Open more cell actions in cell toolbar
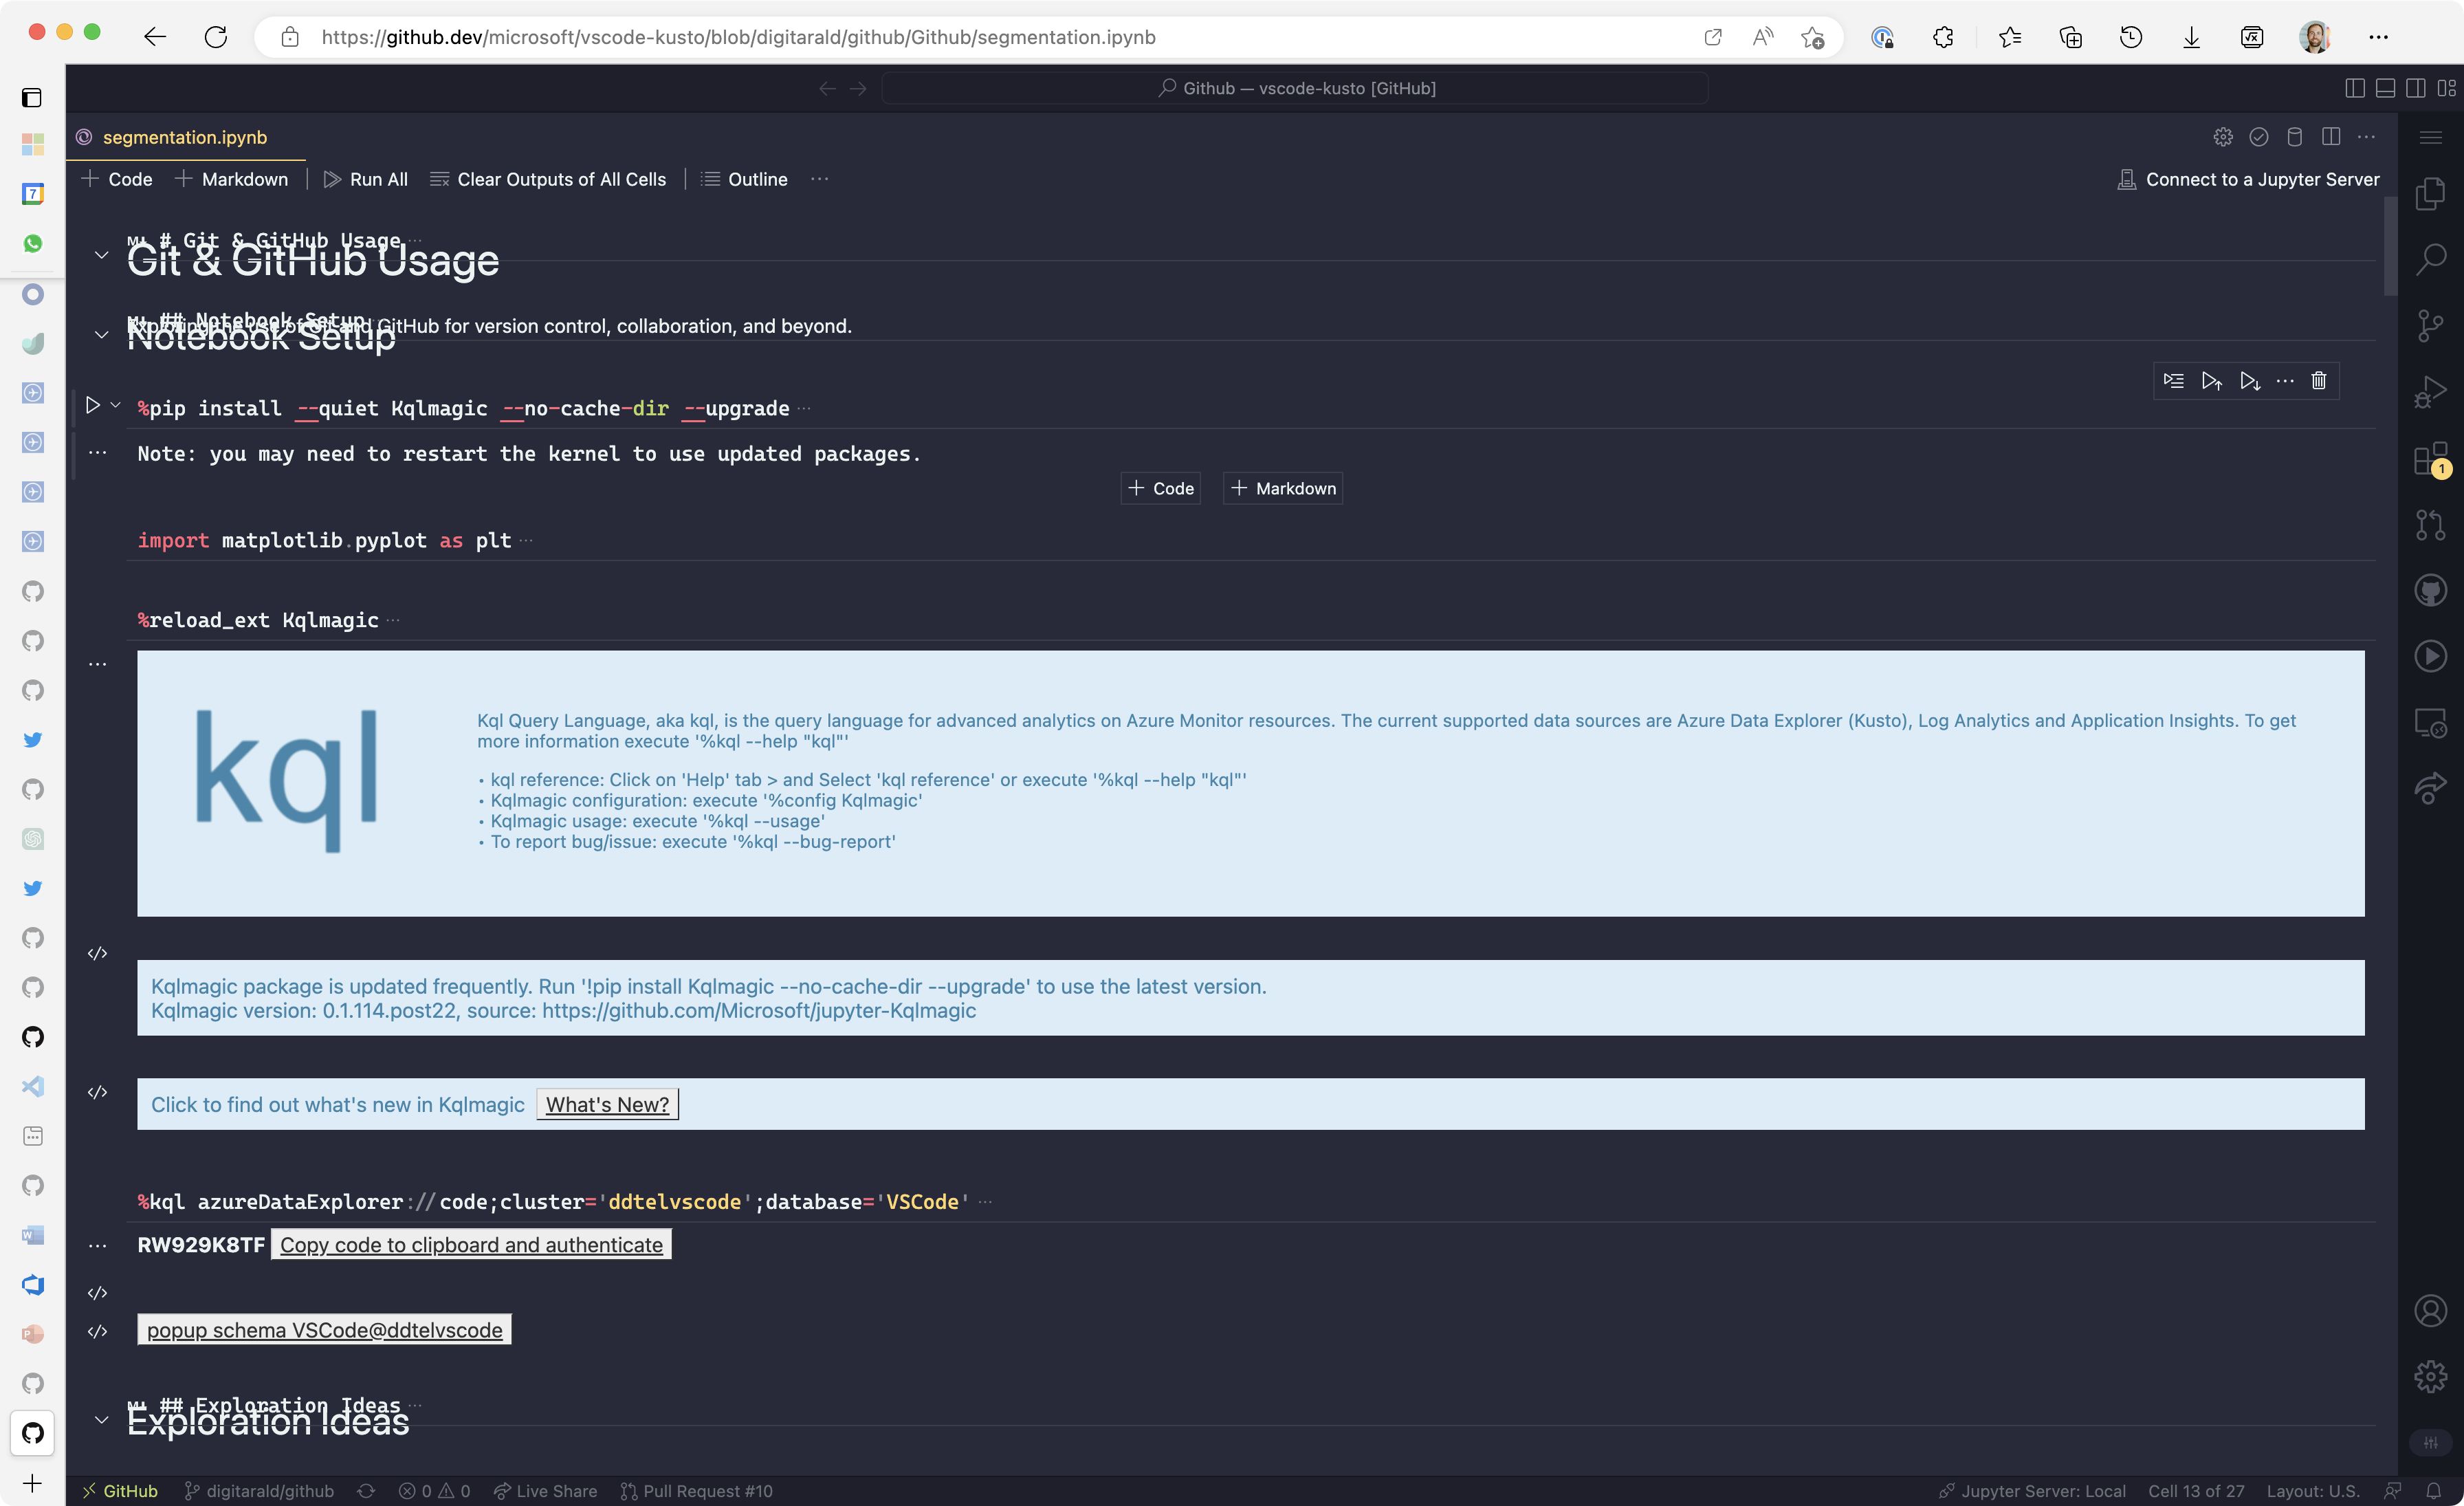The image size is (2464, 1506). (2285, 381)
